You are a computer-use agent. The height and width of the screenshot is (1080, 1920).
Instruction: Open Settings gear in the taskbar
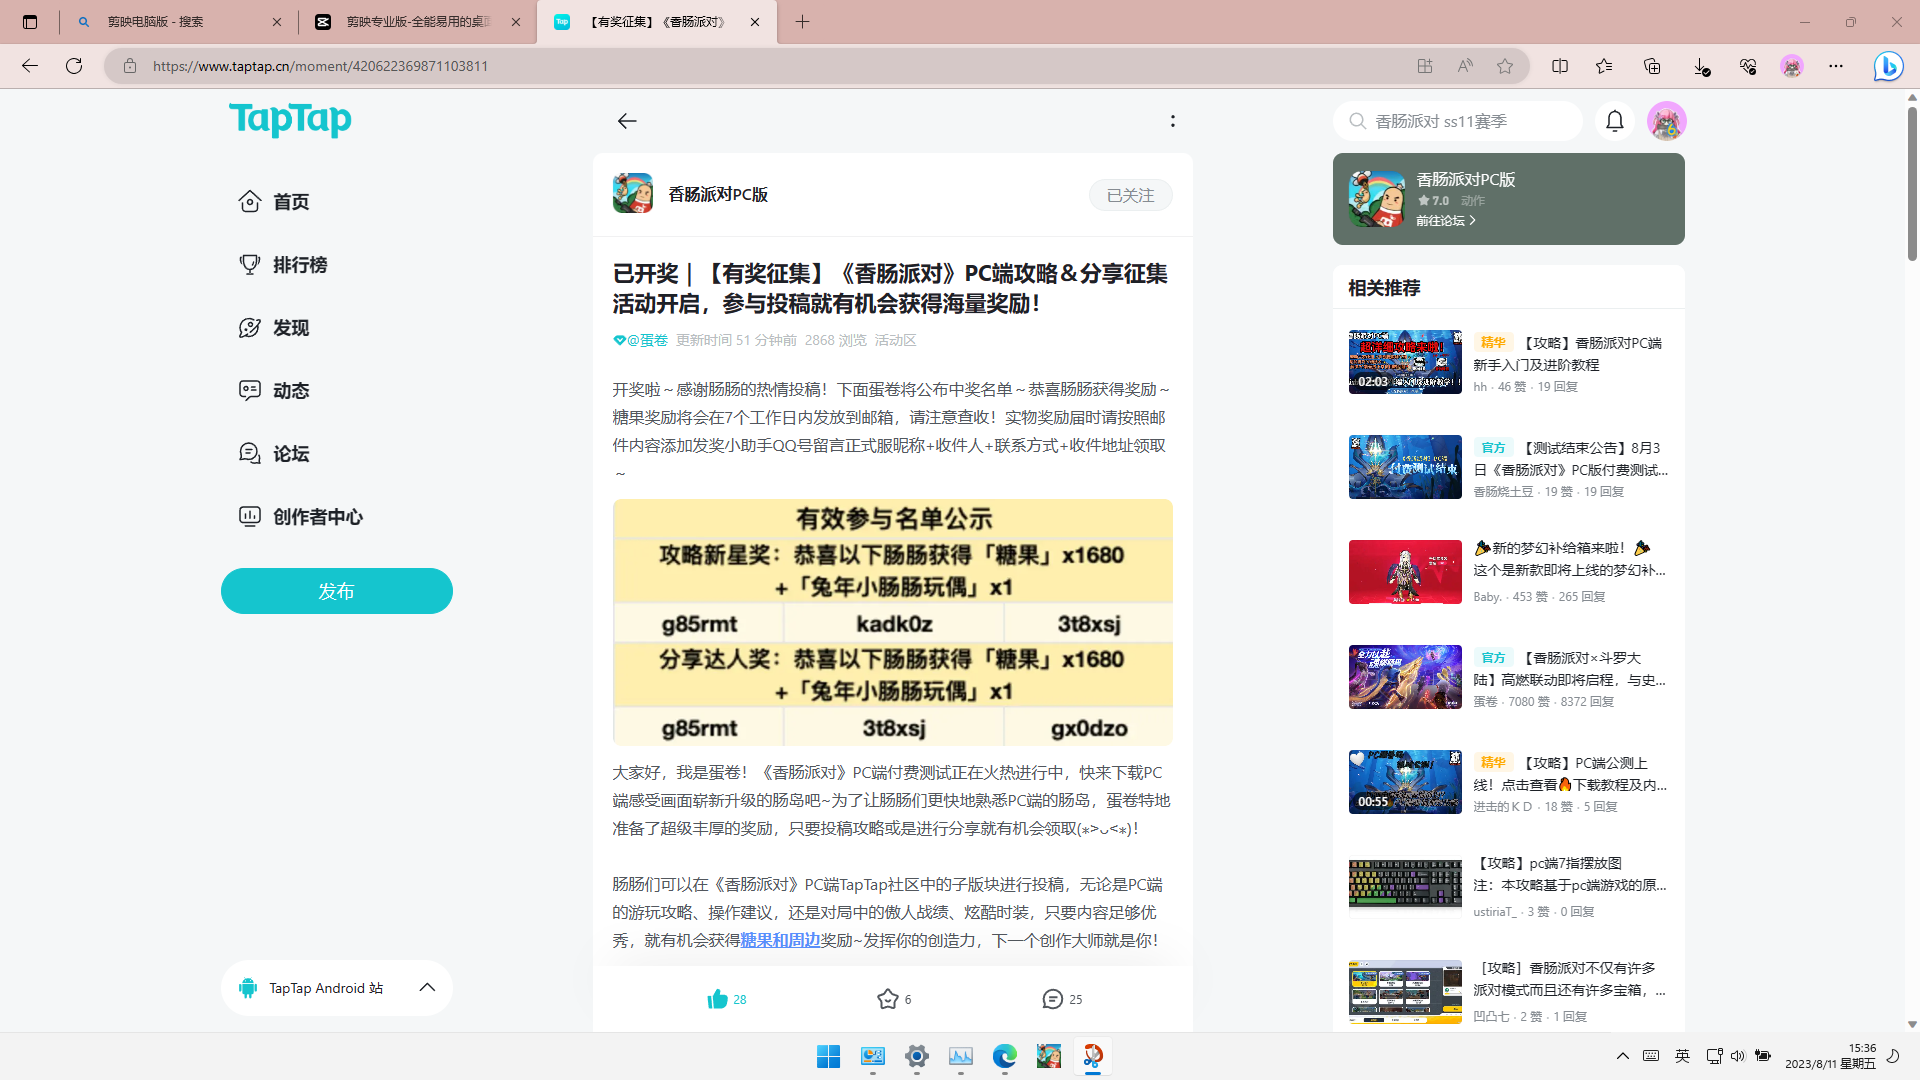(916, 1056)
